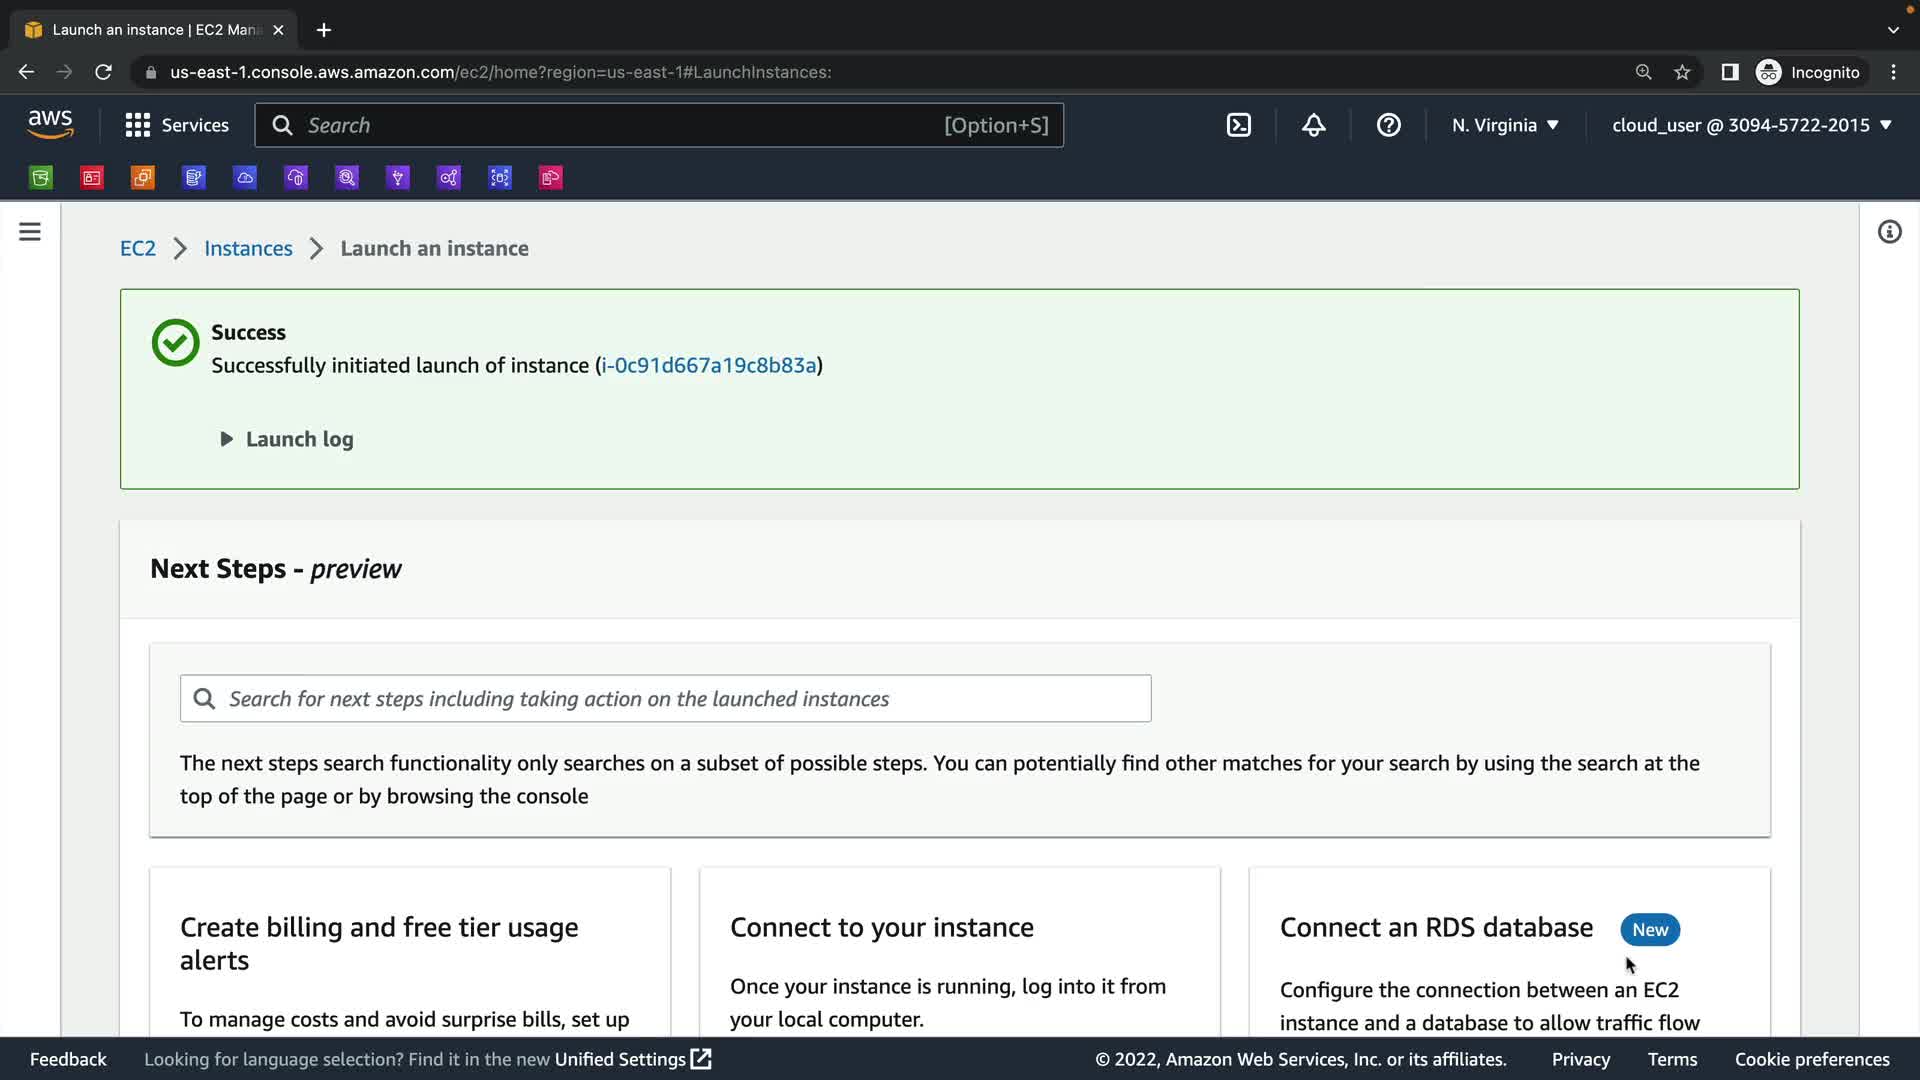Open the S3 bucket favorite shortcut

click(x=41, y=178)
